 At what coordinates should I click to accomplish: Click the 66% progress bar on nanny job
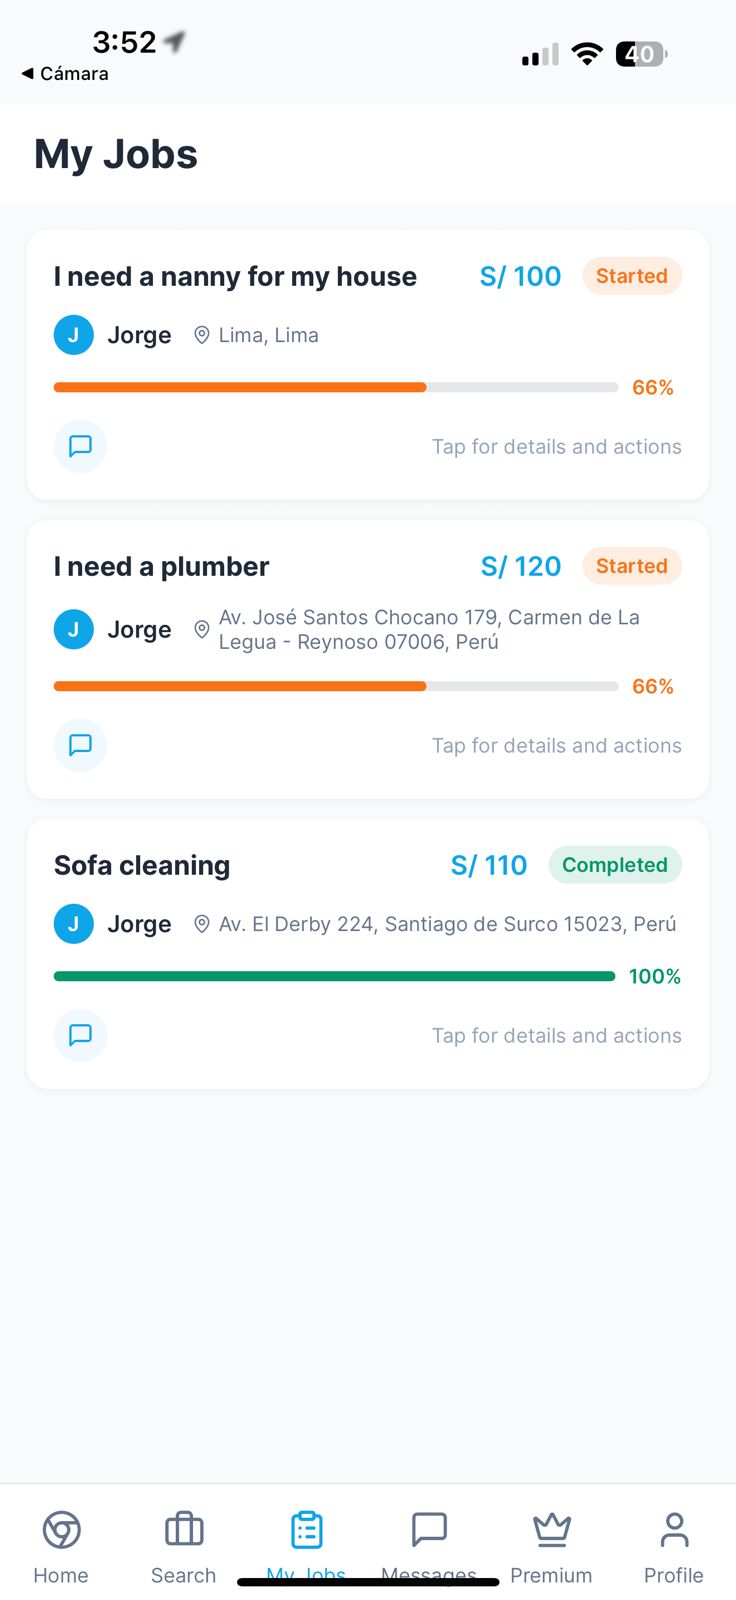335,387
